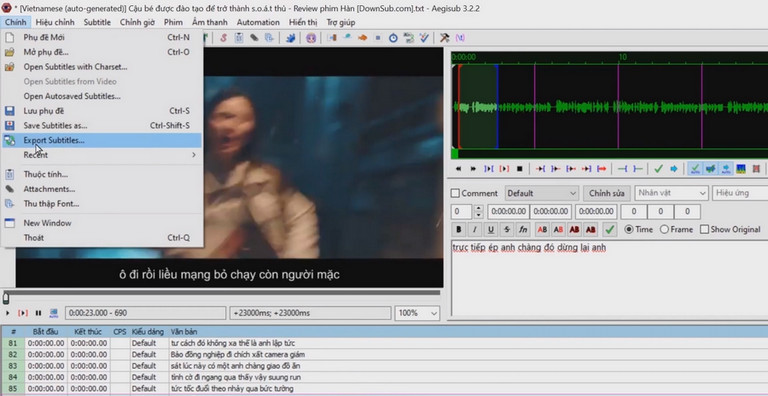Apply underline formatting button
The image size is (768, 396).
[490, 229]
